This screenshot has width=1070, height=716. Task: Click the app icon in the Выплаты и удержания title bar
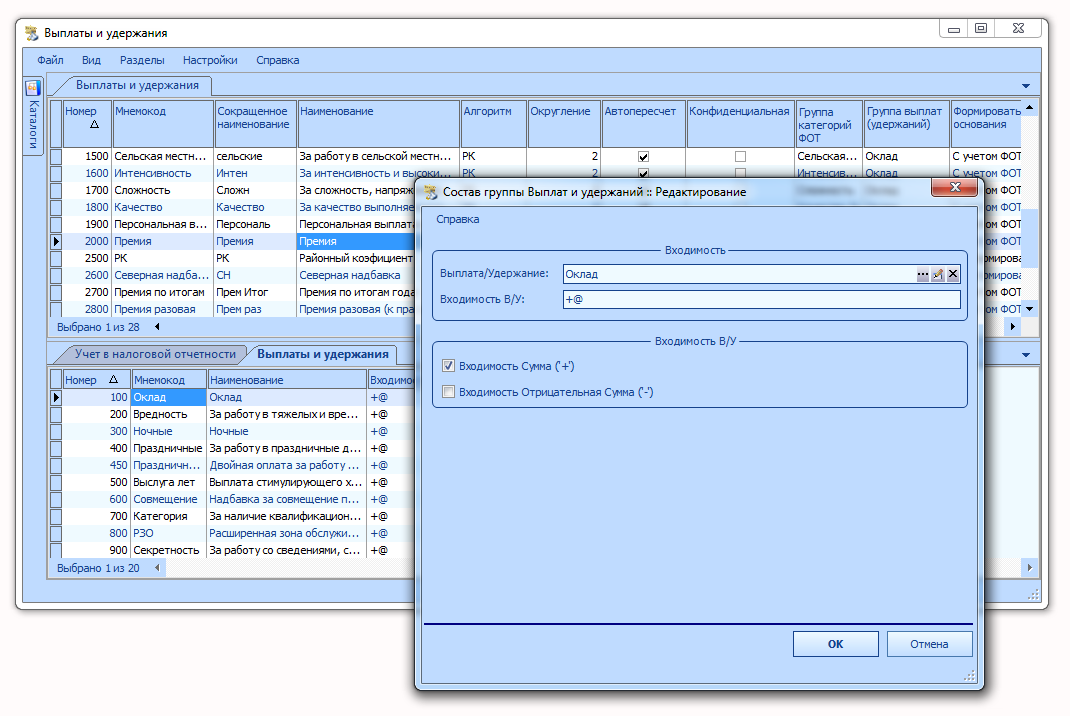[x=31, y=33]
